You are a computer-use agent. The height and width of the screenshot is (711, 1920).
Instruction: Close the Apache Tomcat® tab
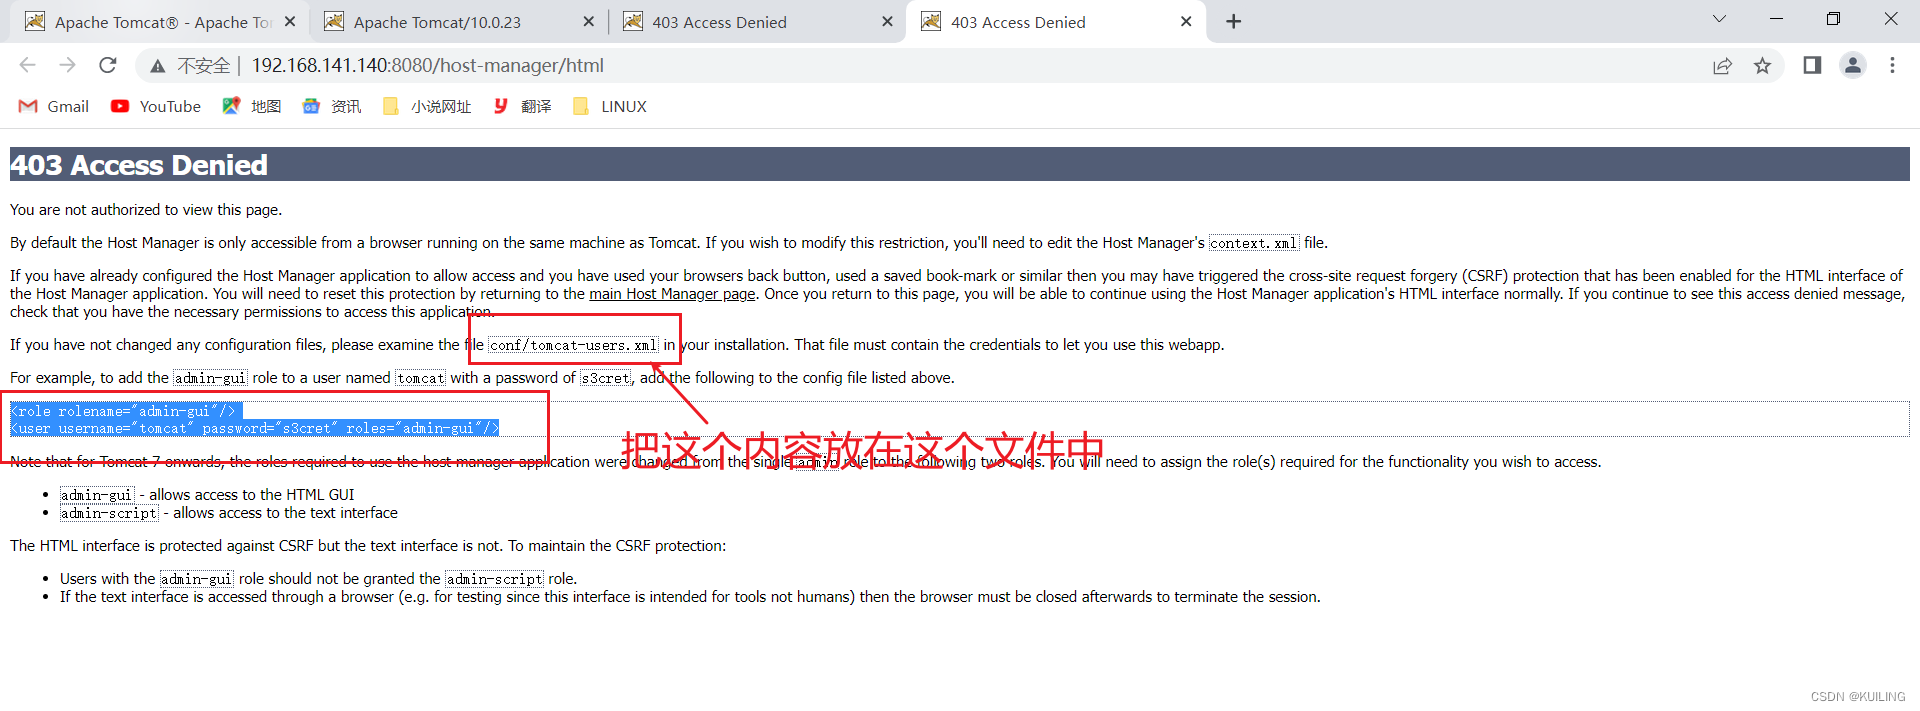pos(290,22)
